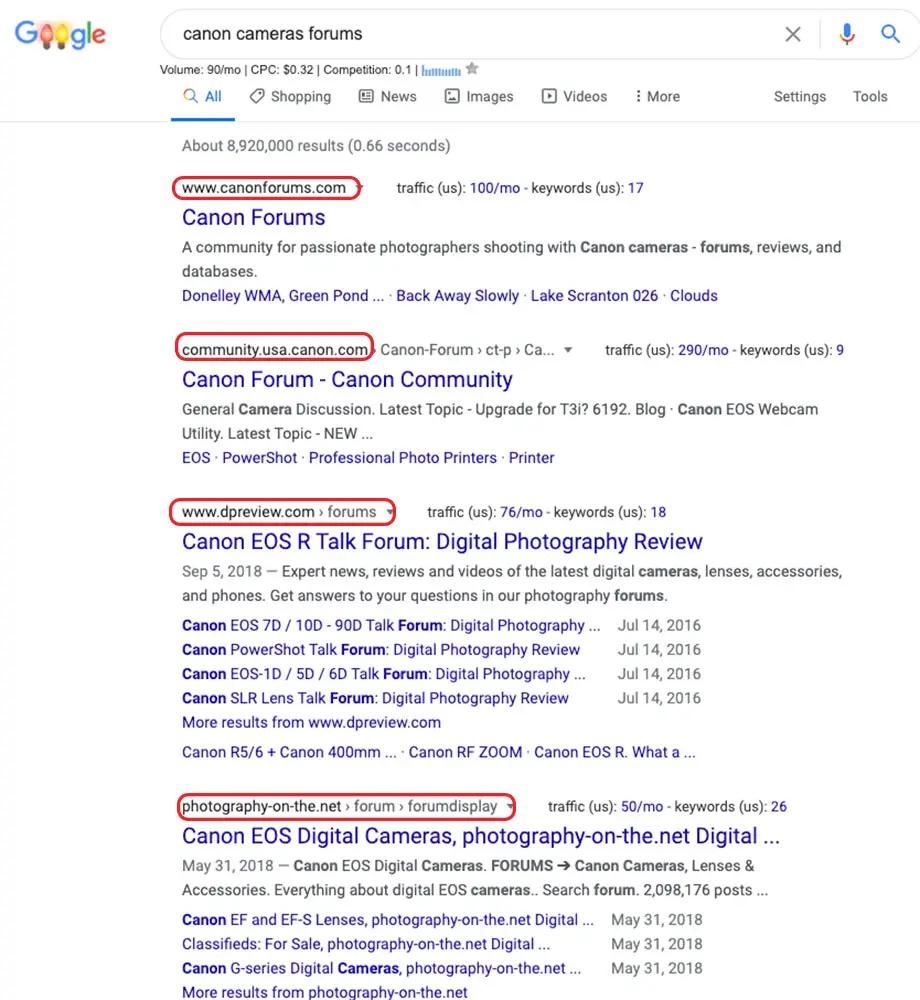Click 100/mo traffic value for canonforums
This screenshot has width=920, height=1000.
(495, 188)
